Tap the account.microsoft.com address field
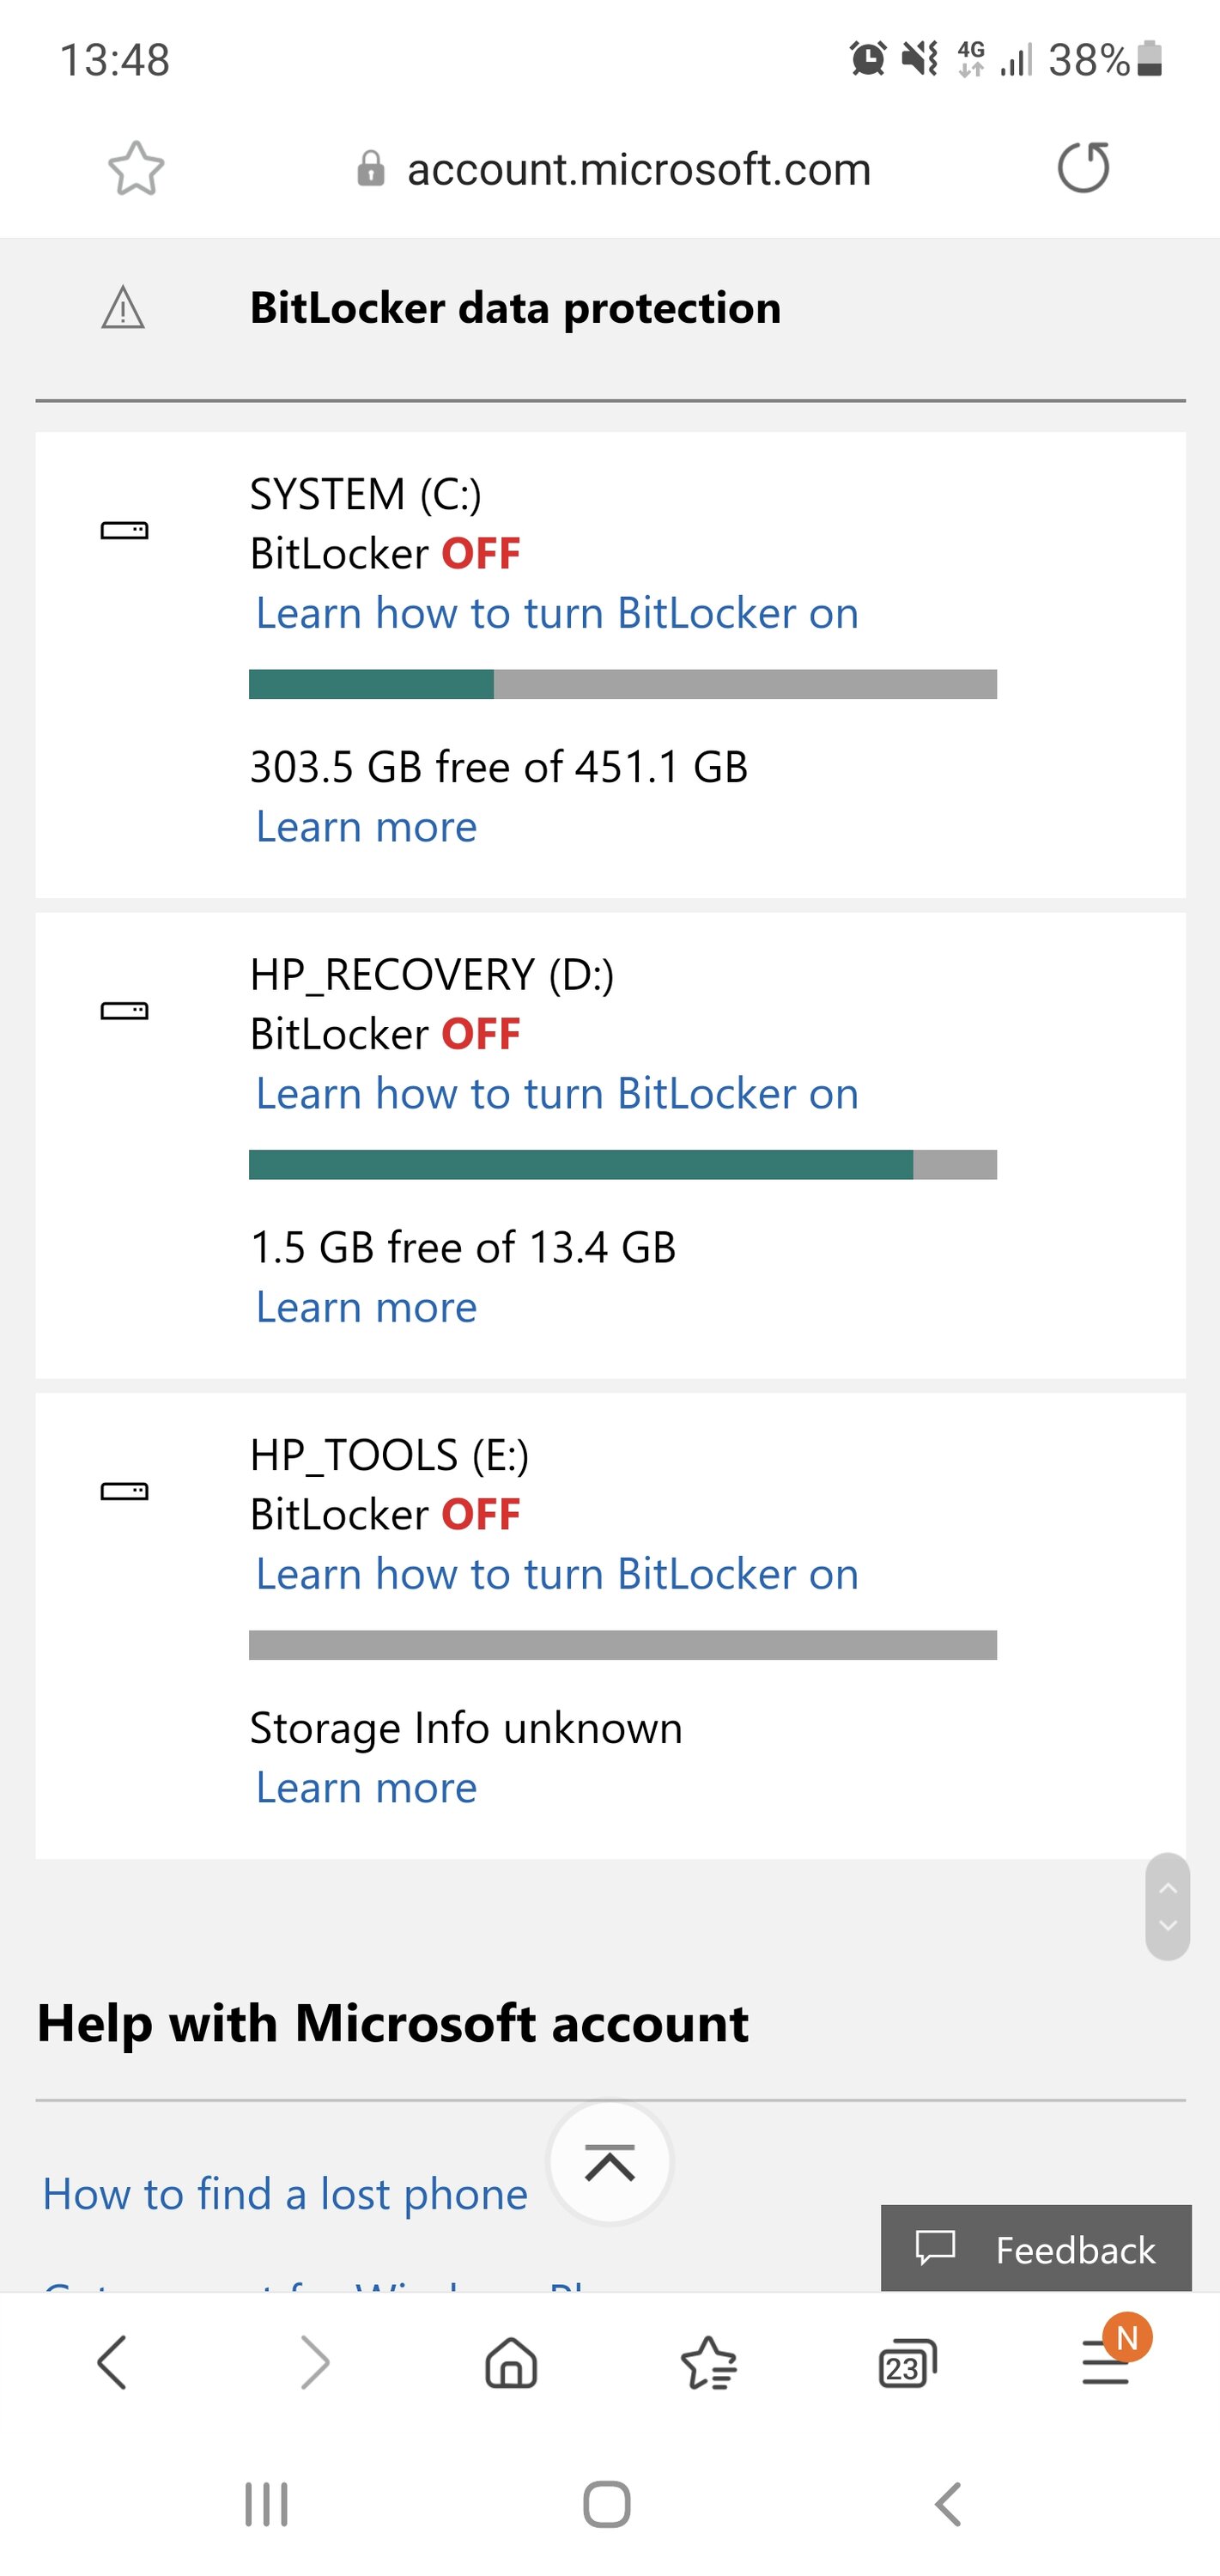Viewport: 1220px width, 2576px height. coord(614,168)
